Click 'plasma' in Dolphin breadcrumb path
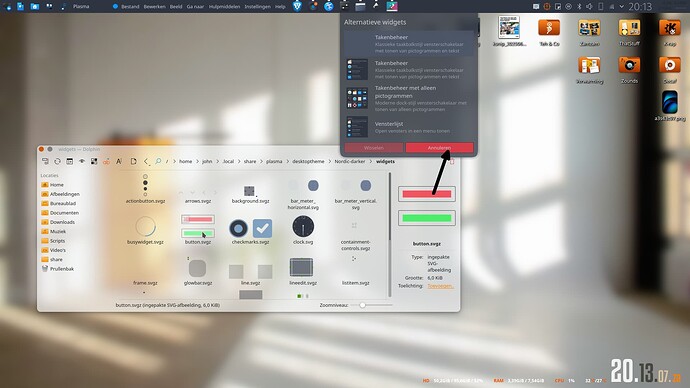This screenshot has height=388, width=690. [x=274, y=161]
